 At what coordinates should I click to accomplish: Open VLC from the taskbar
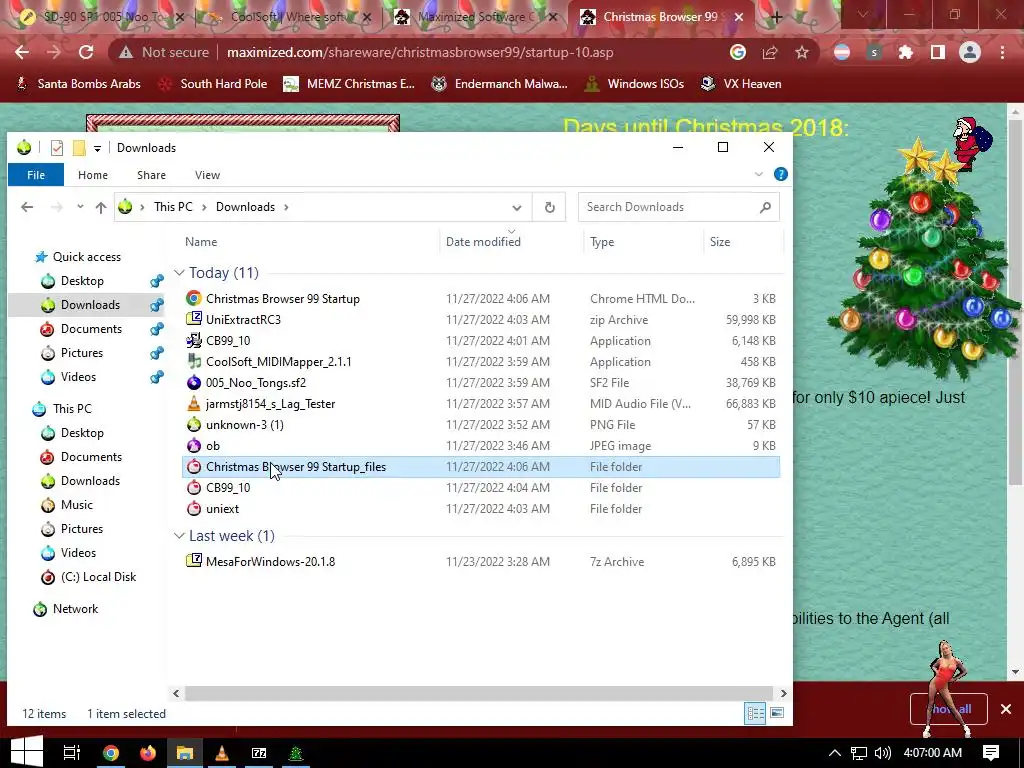[x=222, y=753]
